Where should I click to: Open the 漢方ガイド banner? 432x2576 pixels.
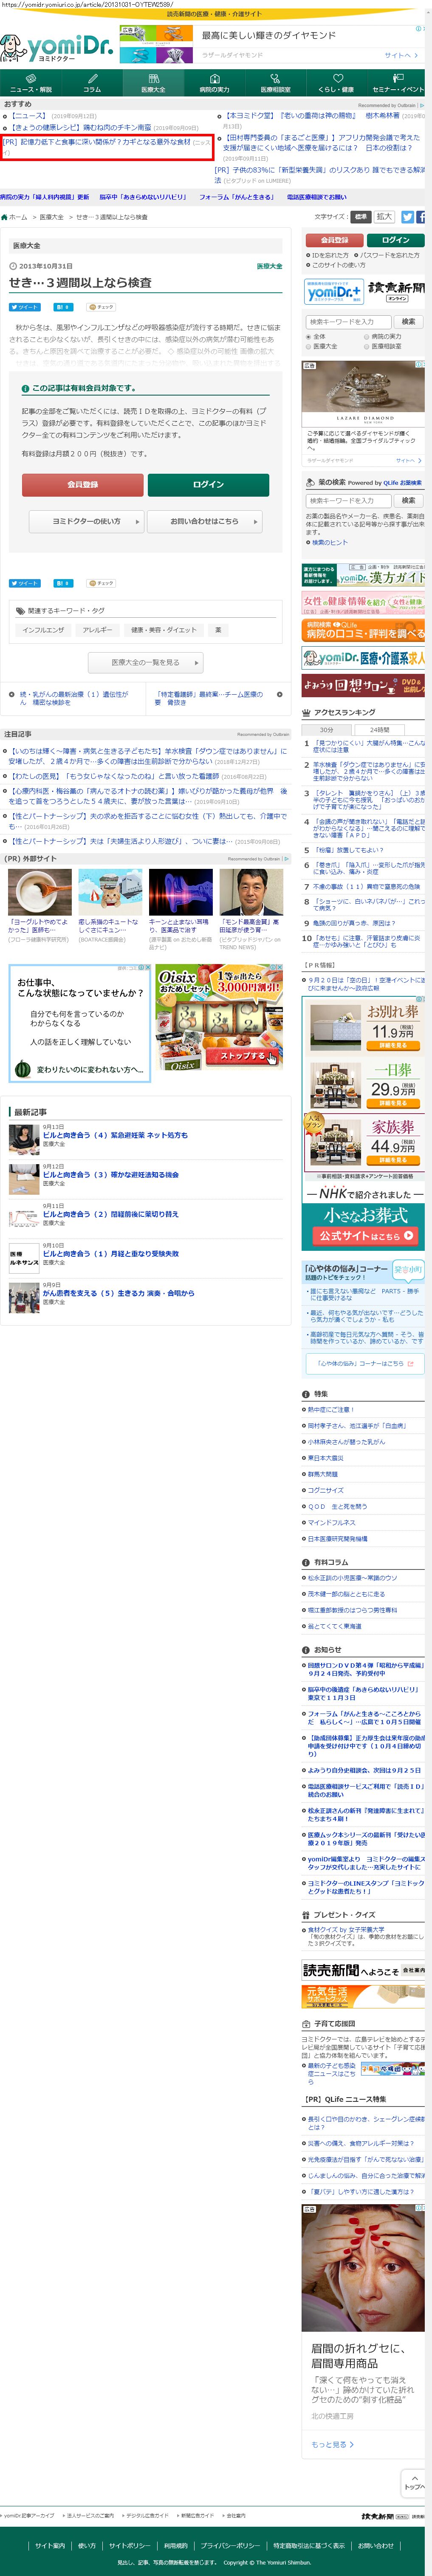tap(363, 575)
